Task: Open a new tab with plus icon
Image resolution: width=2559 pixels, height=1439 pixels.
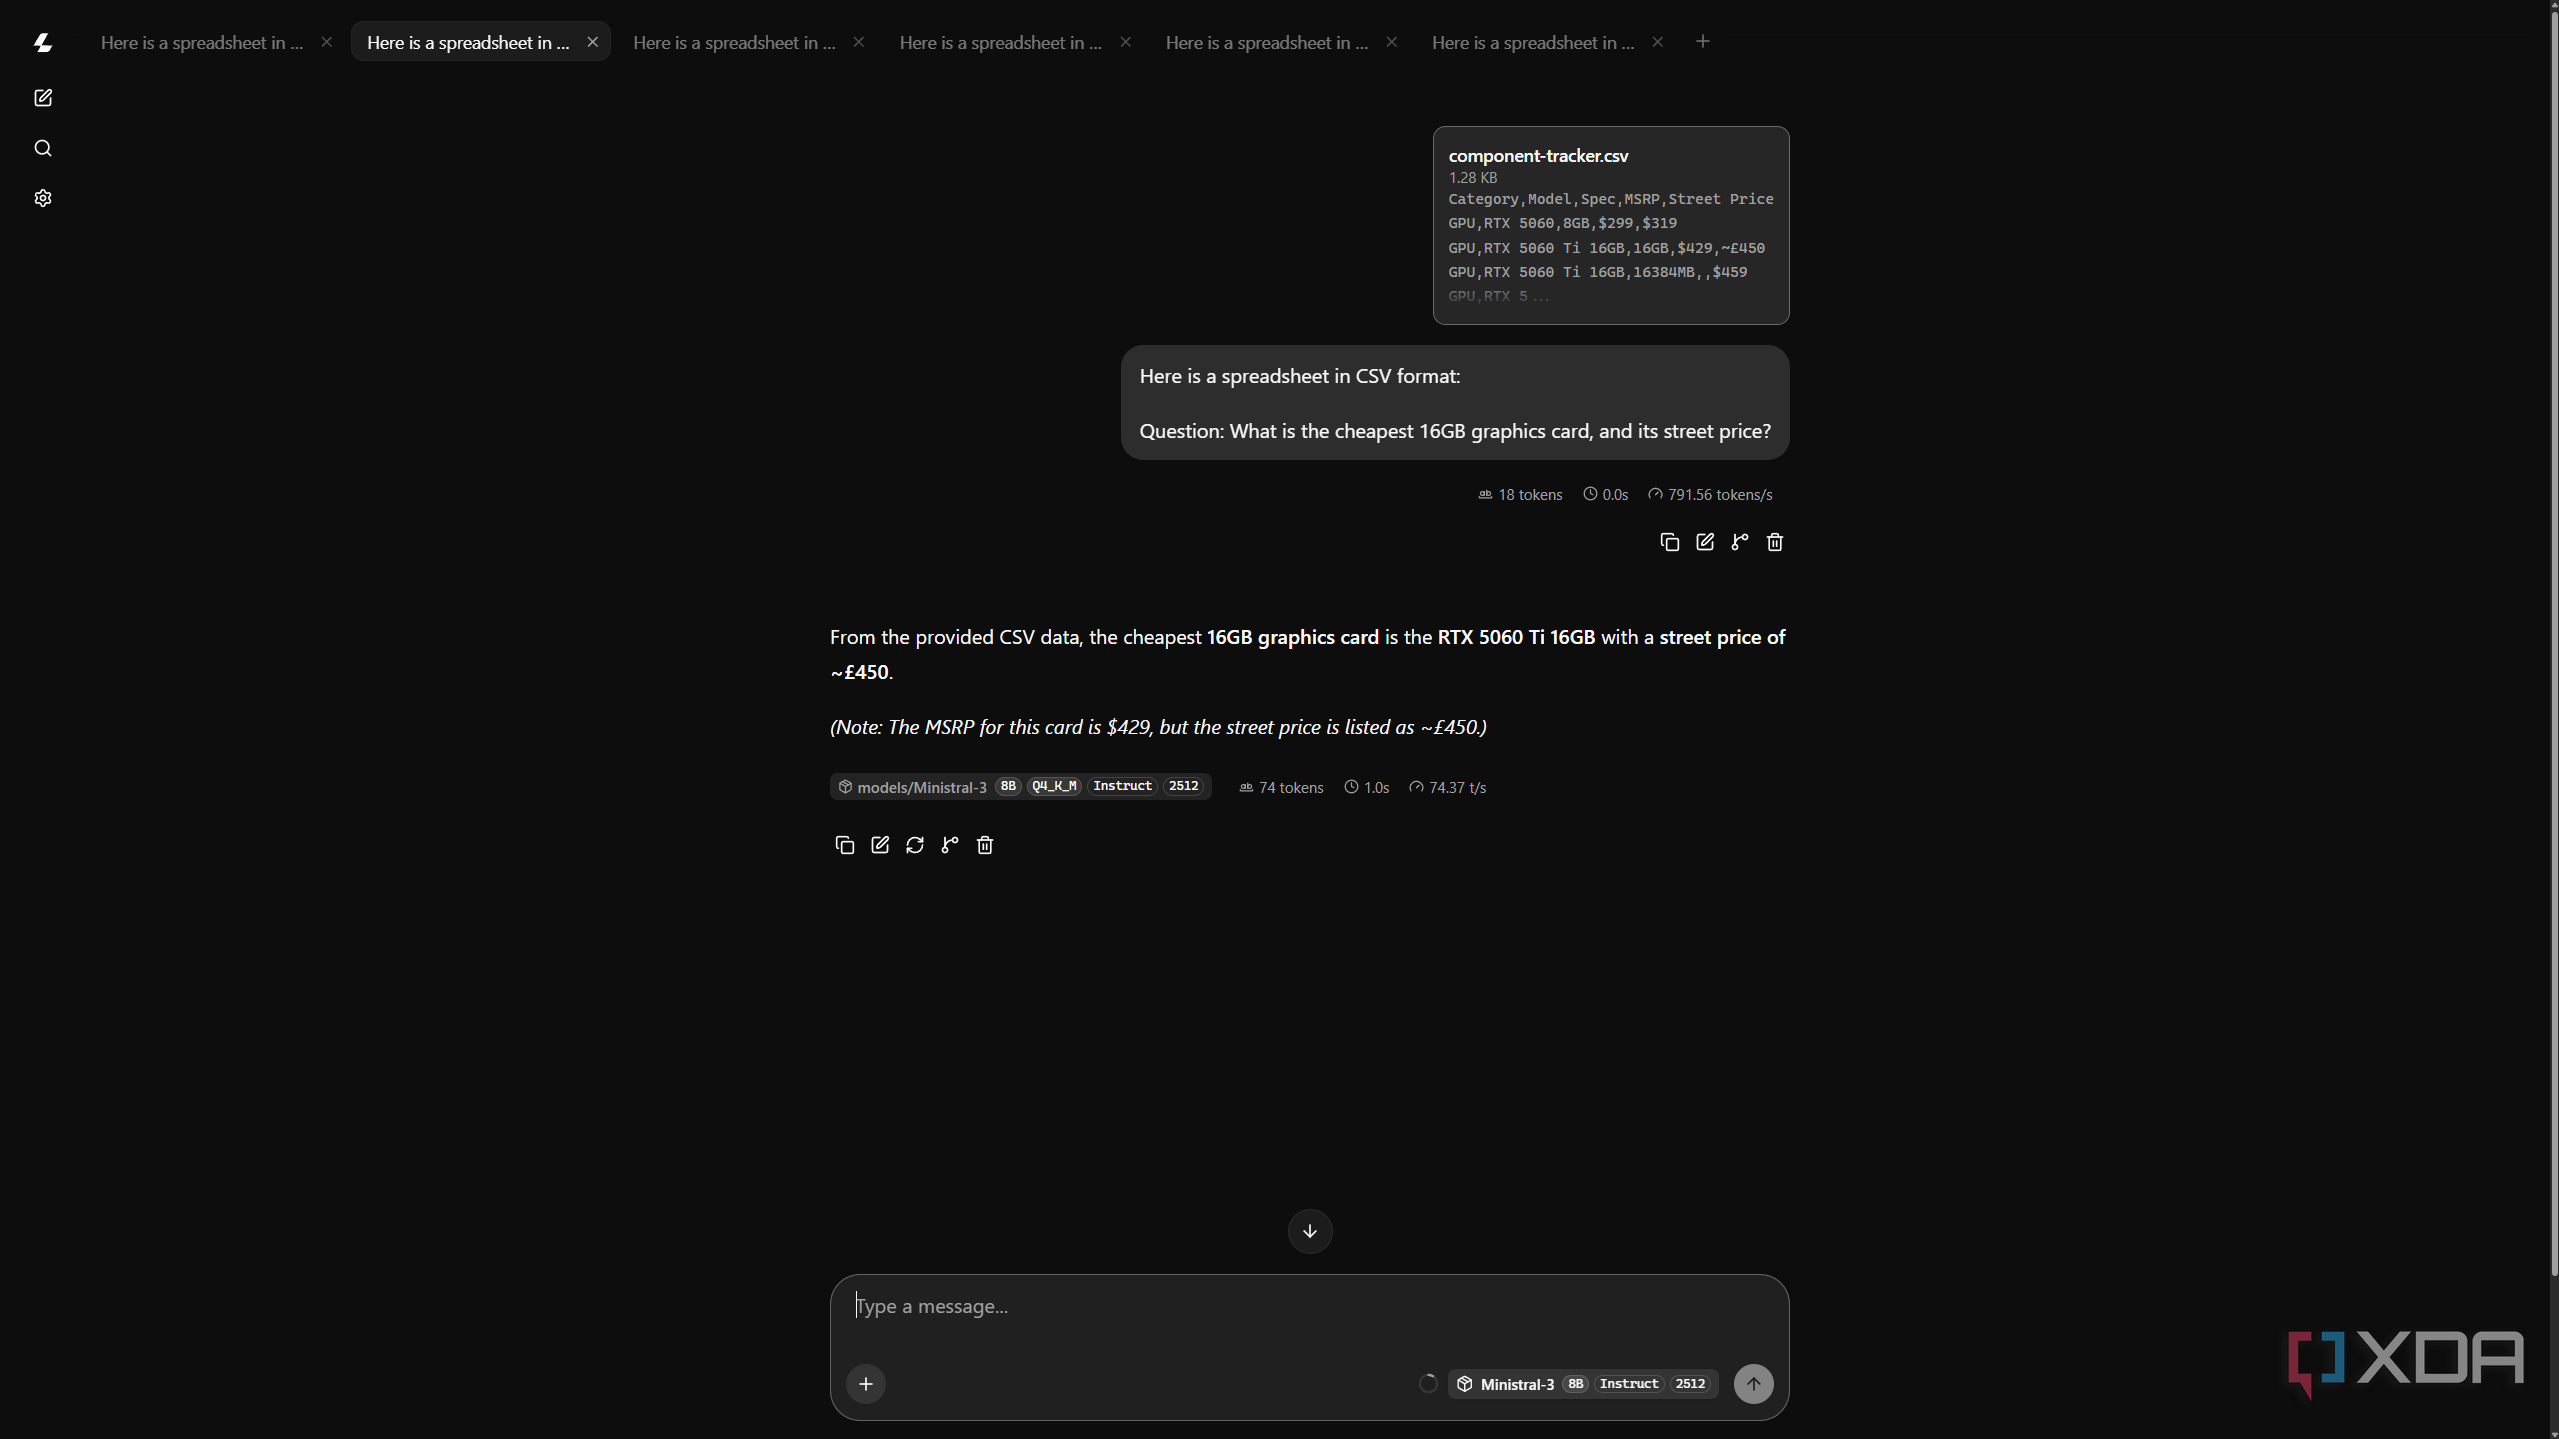Action: click(x=1703, y=41)
